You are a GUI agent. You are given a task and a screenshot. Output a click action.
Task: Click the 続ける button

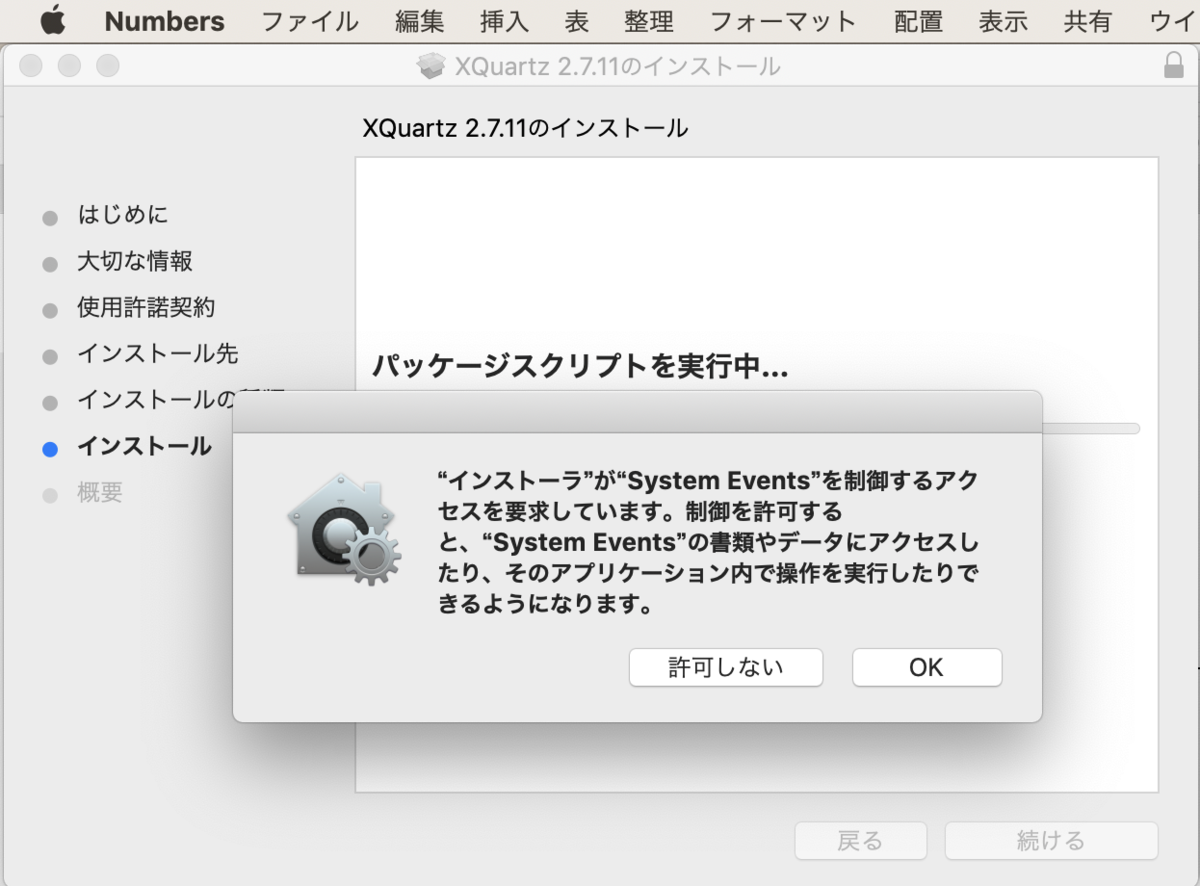click(x=1051, y=841)
